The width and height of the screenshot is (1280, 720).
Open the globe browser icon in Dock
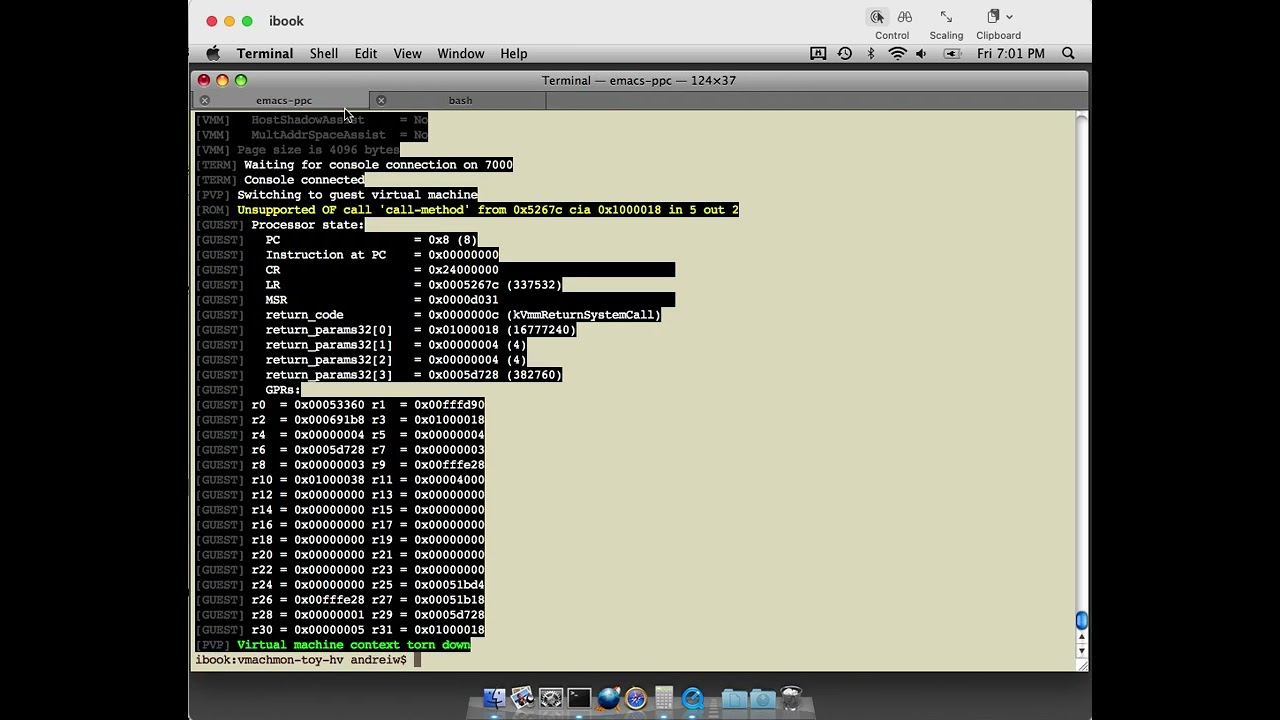pyautogui.click(x=608, y=698)
